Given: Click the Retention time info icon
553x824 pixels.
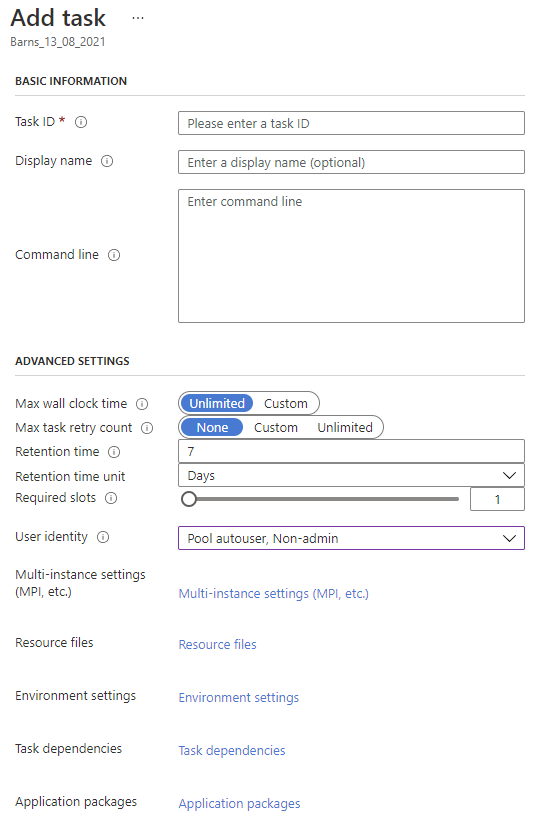Looking at the screenshot, I should point(114,452).
